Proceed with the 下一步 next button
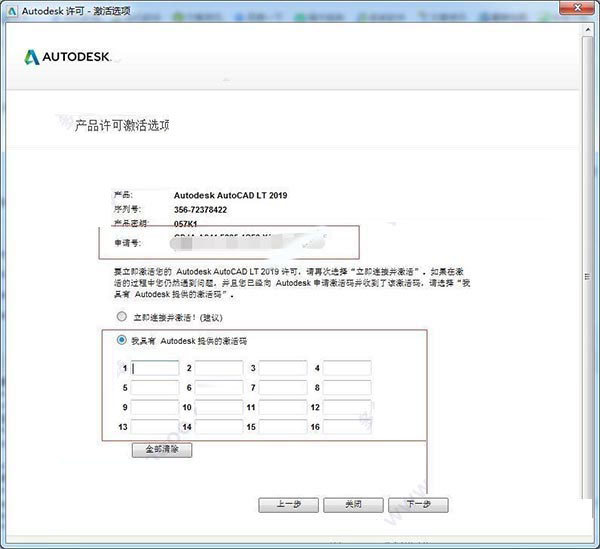The height and width of the screenshot is (549, 600). click(418, 505)
